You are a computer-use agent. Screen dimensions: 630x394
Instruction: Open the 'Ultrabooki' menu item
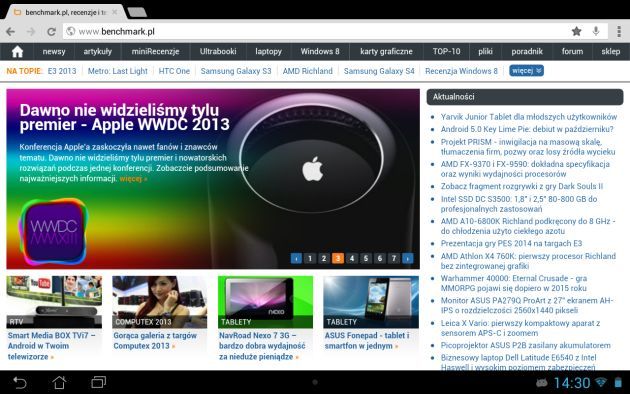pos(218,51)
